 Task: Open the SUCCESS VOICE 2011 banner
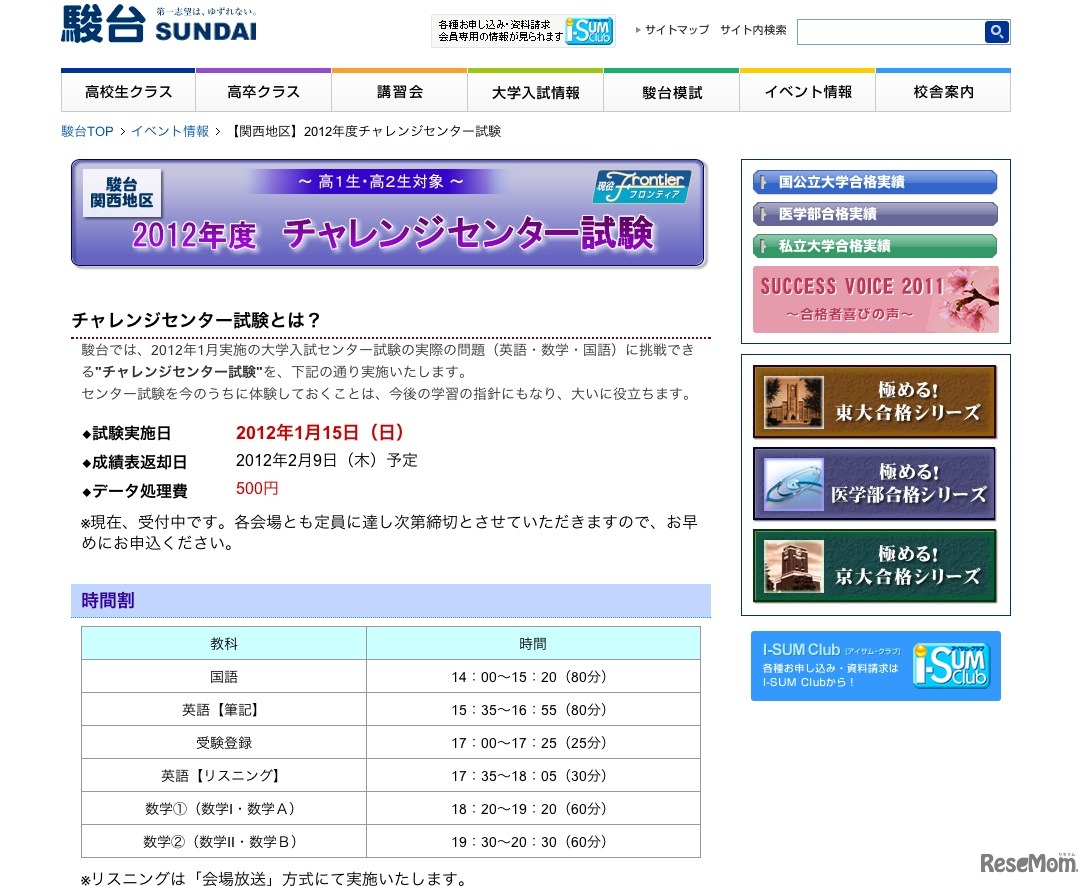point(875,299)
